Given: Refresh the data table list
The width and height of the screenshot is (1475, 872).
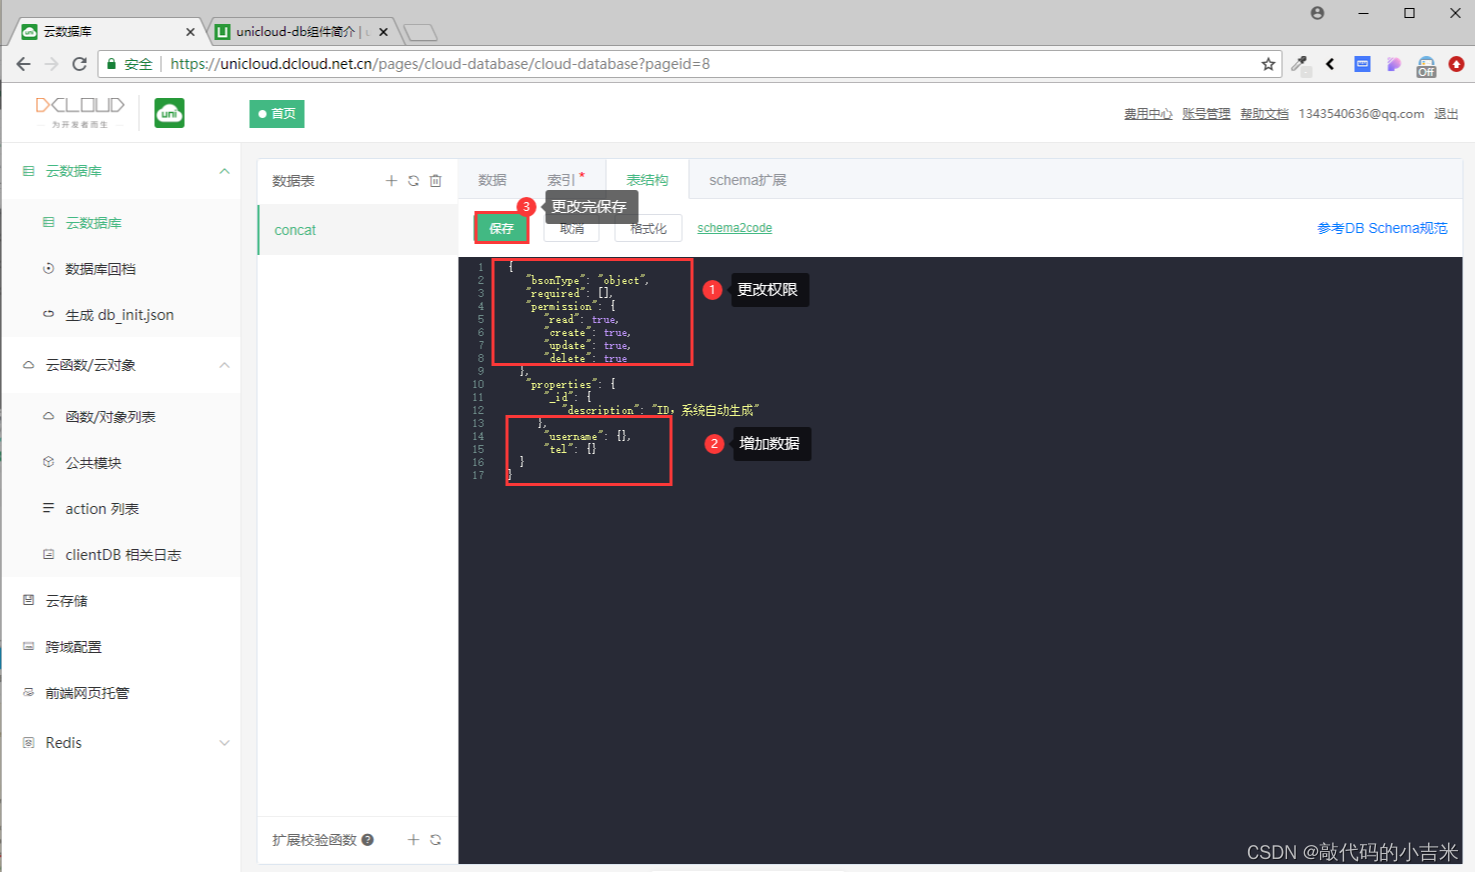Looking at the screenshot, I should tap(413, 181).
